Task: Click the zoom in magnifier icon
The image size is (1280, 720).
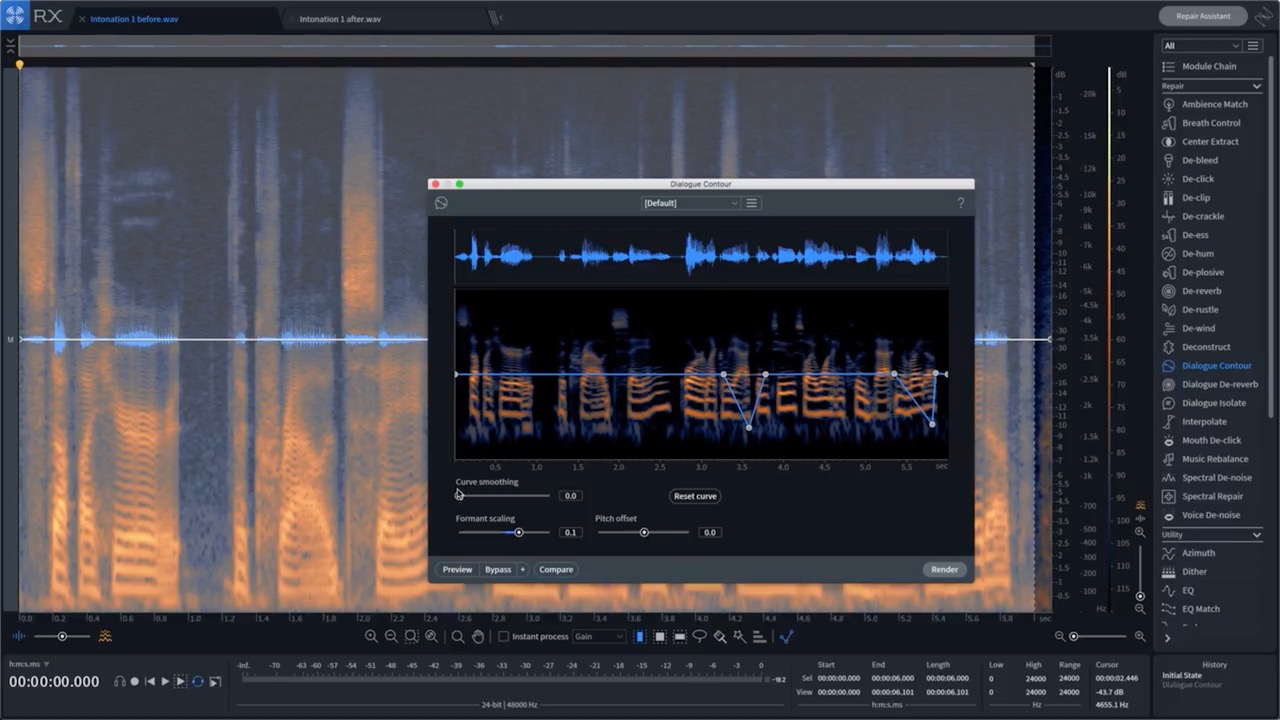Action: coord(371,637)
